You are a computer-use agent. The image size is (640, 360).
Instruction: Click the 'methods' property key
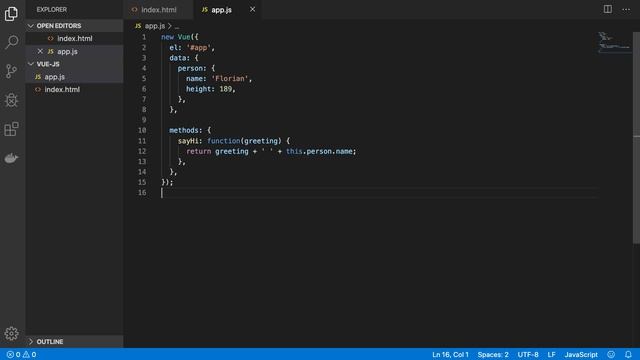click(x=184, y=130)
